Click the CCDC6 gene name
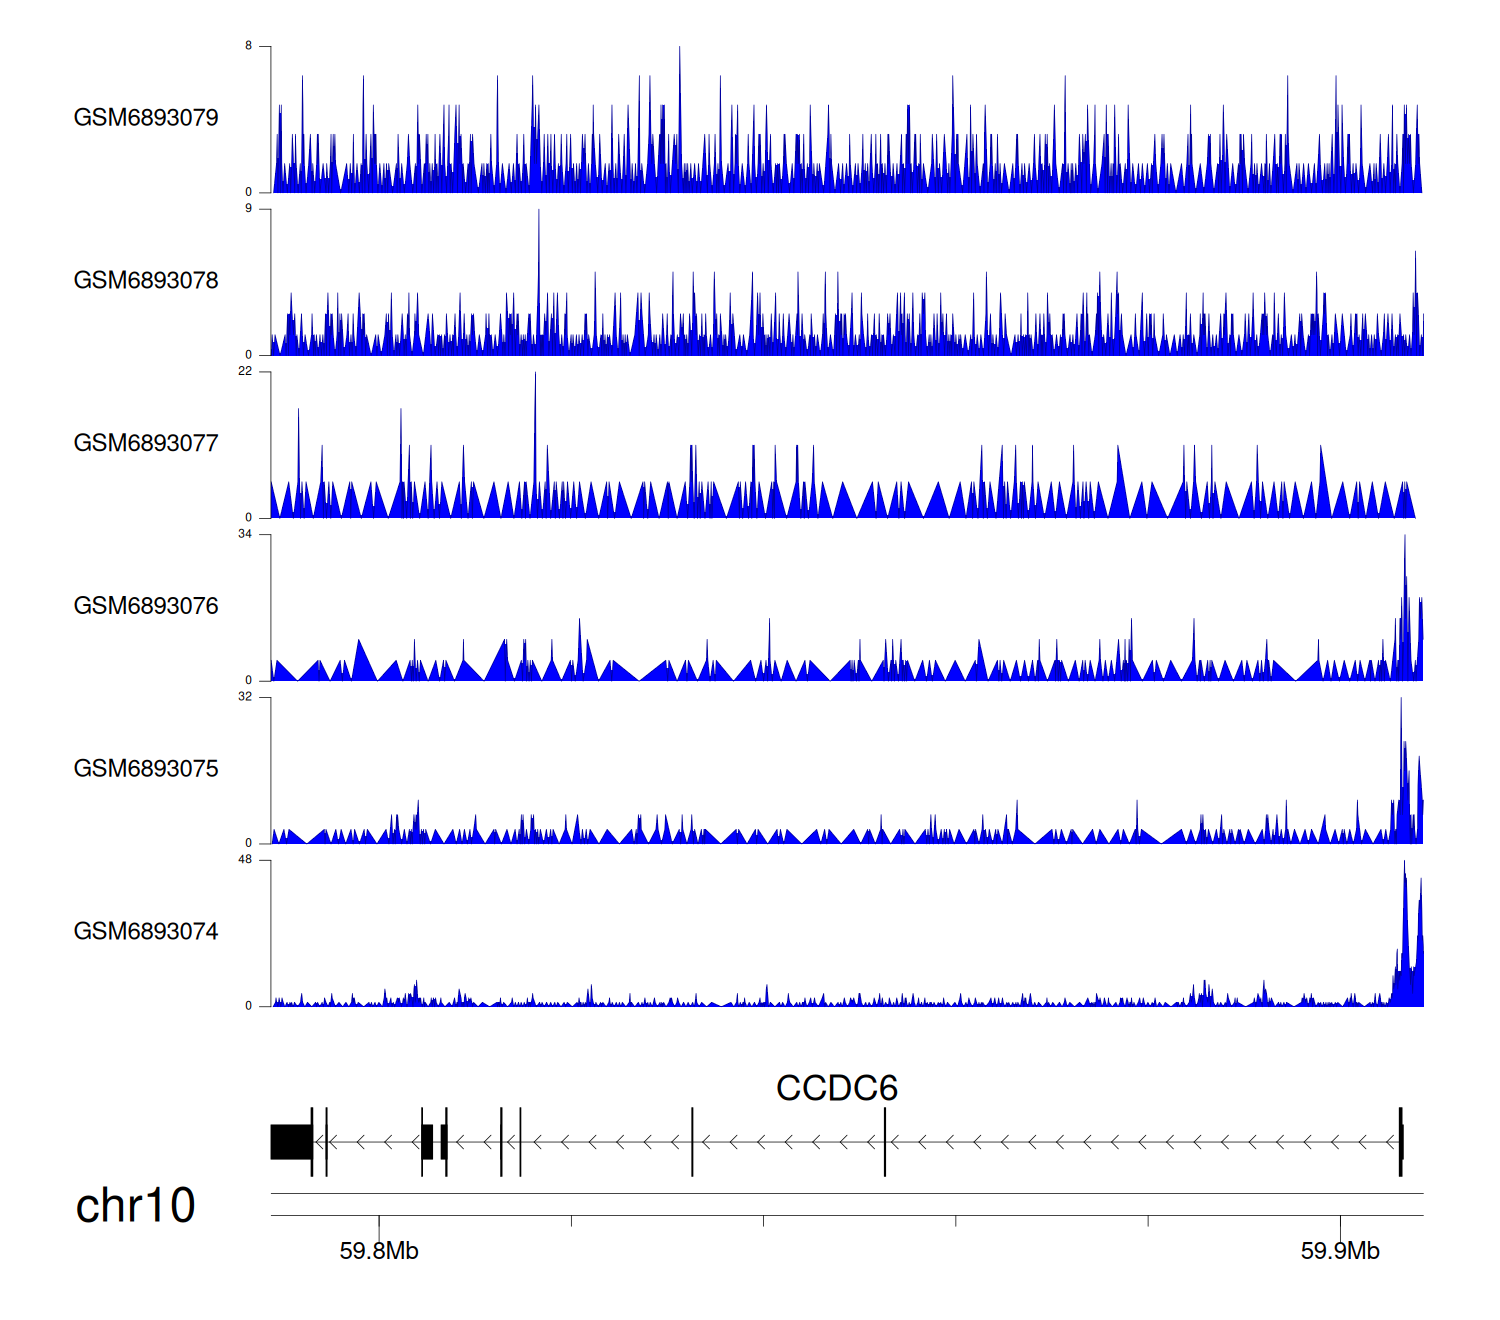The width and height of the screenshot is (1500, 1320). pos(836,1088)
